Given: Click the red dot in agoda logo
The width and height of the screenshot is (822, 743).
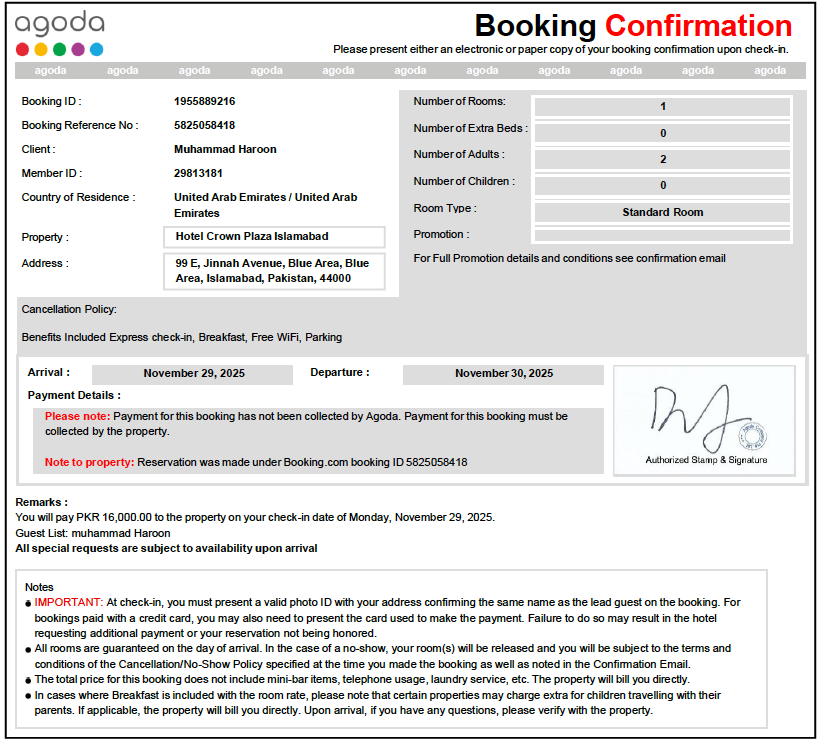Looking at the screenshot, I should (23, 49).
